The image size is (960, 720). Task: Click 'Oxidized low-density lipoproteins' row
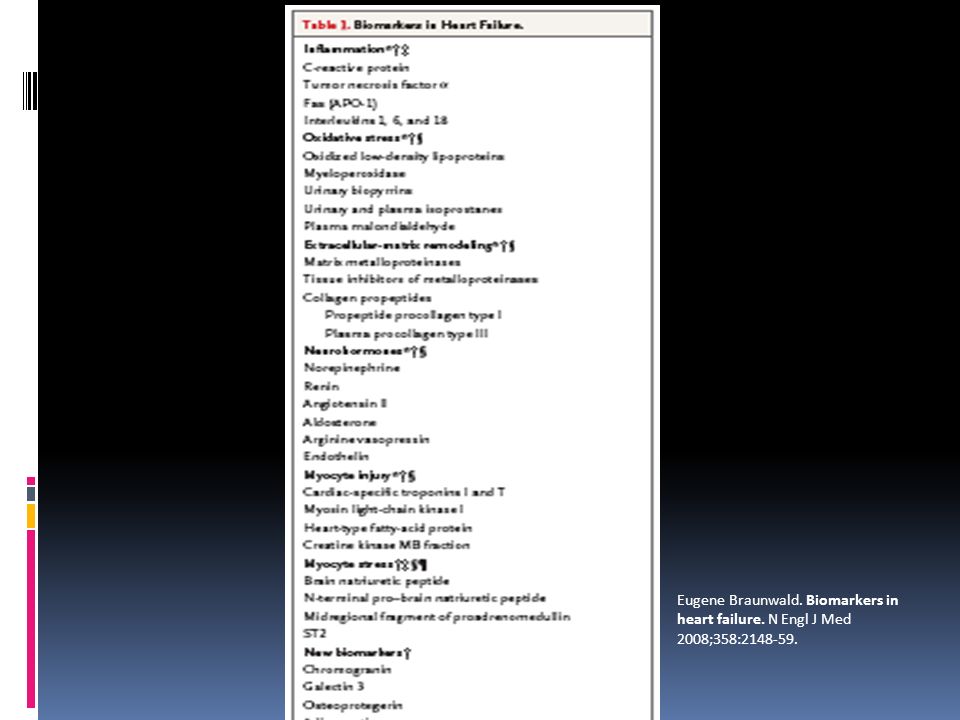pos(404,156)
